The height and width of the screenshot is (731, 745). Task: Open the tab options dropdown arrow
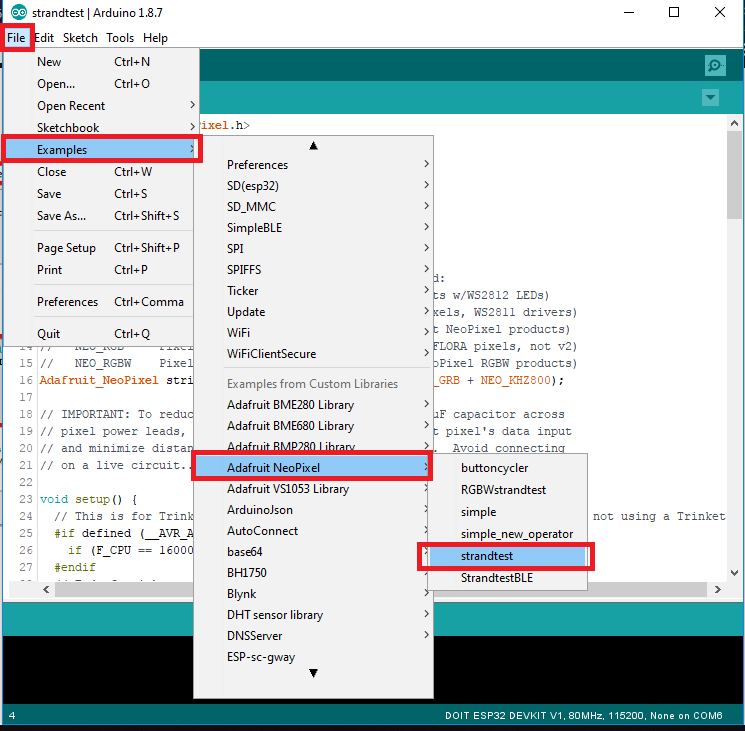click(710, 97)
